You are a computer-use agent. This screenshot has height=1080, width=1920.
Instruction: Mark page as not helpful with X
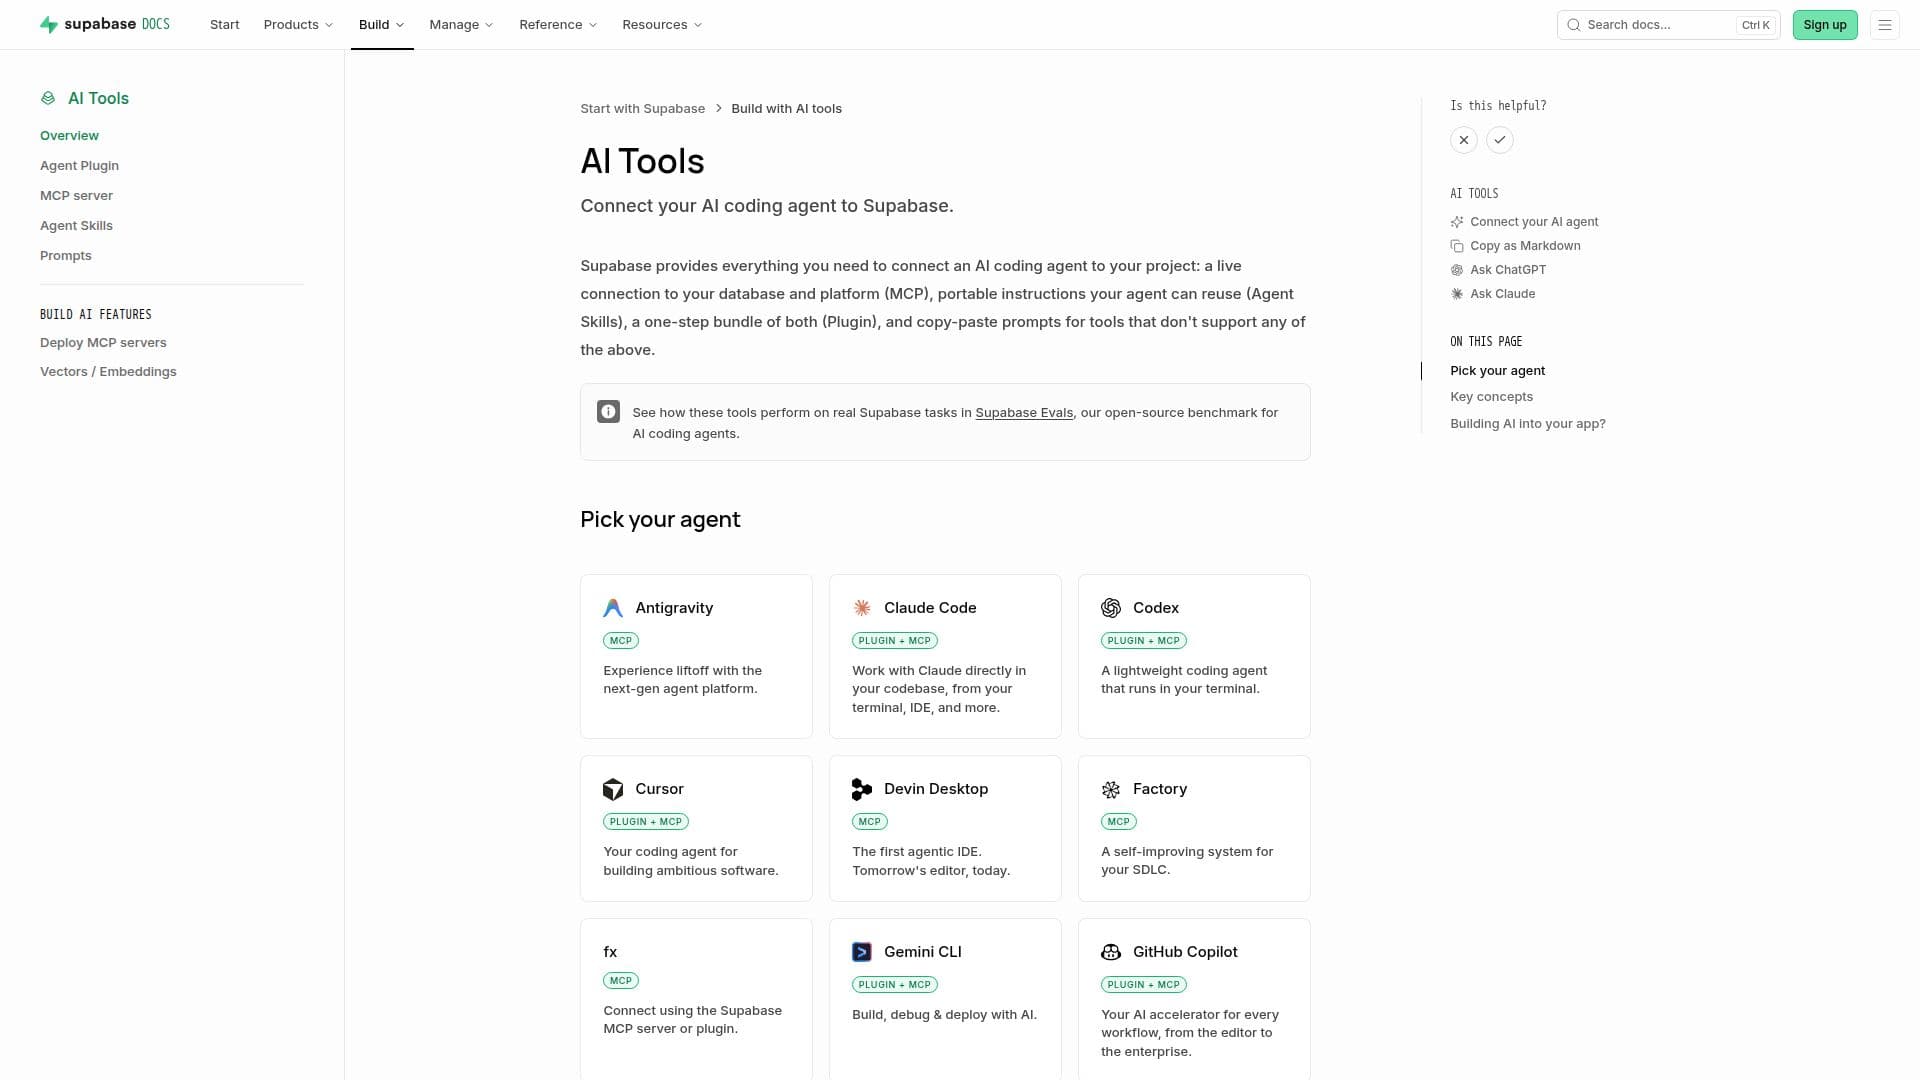(1464, 140)
